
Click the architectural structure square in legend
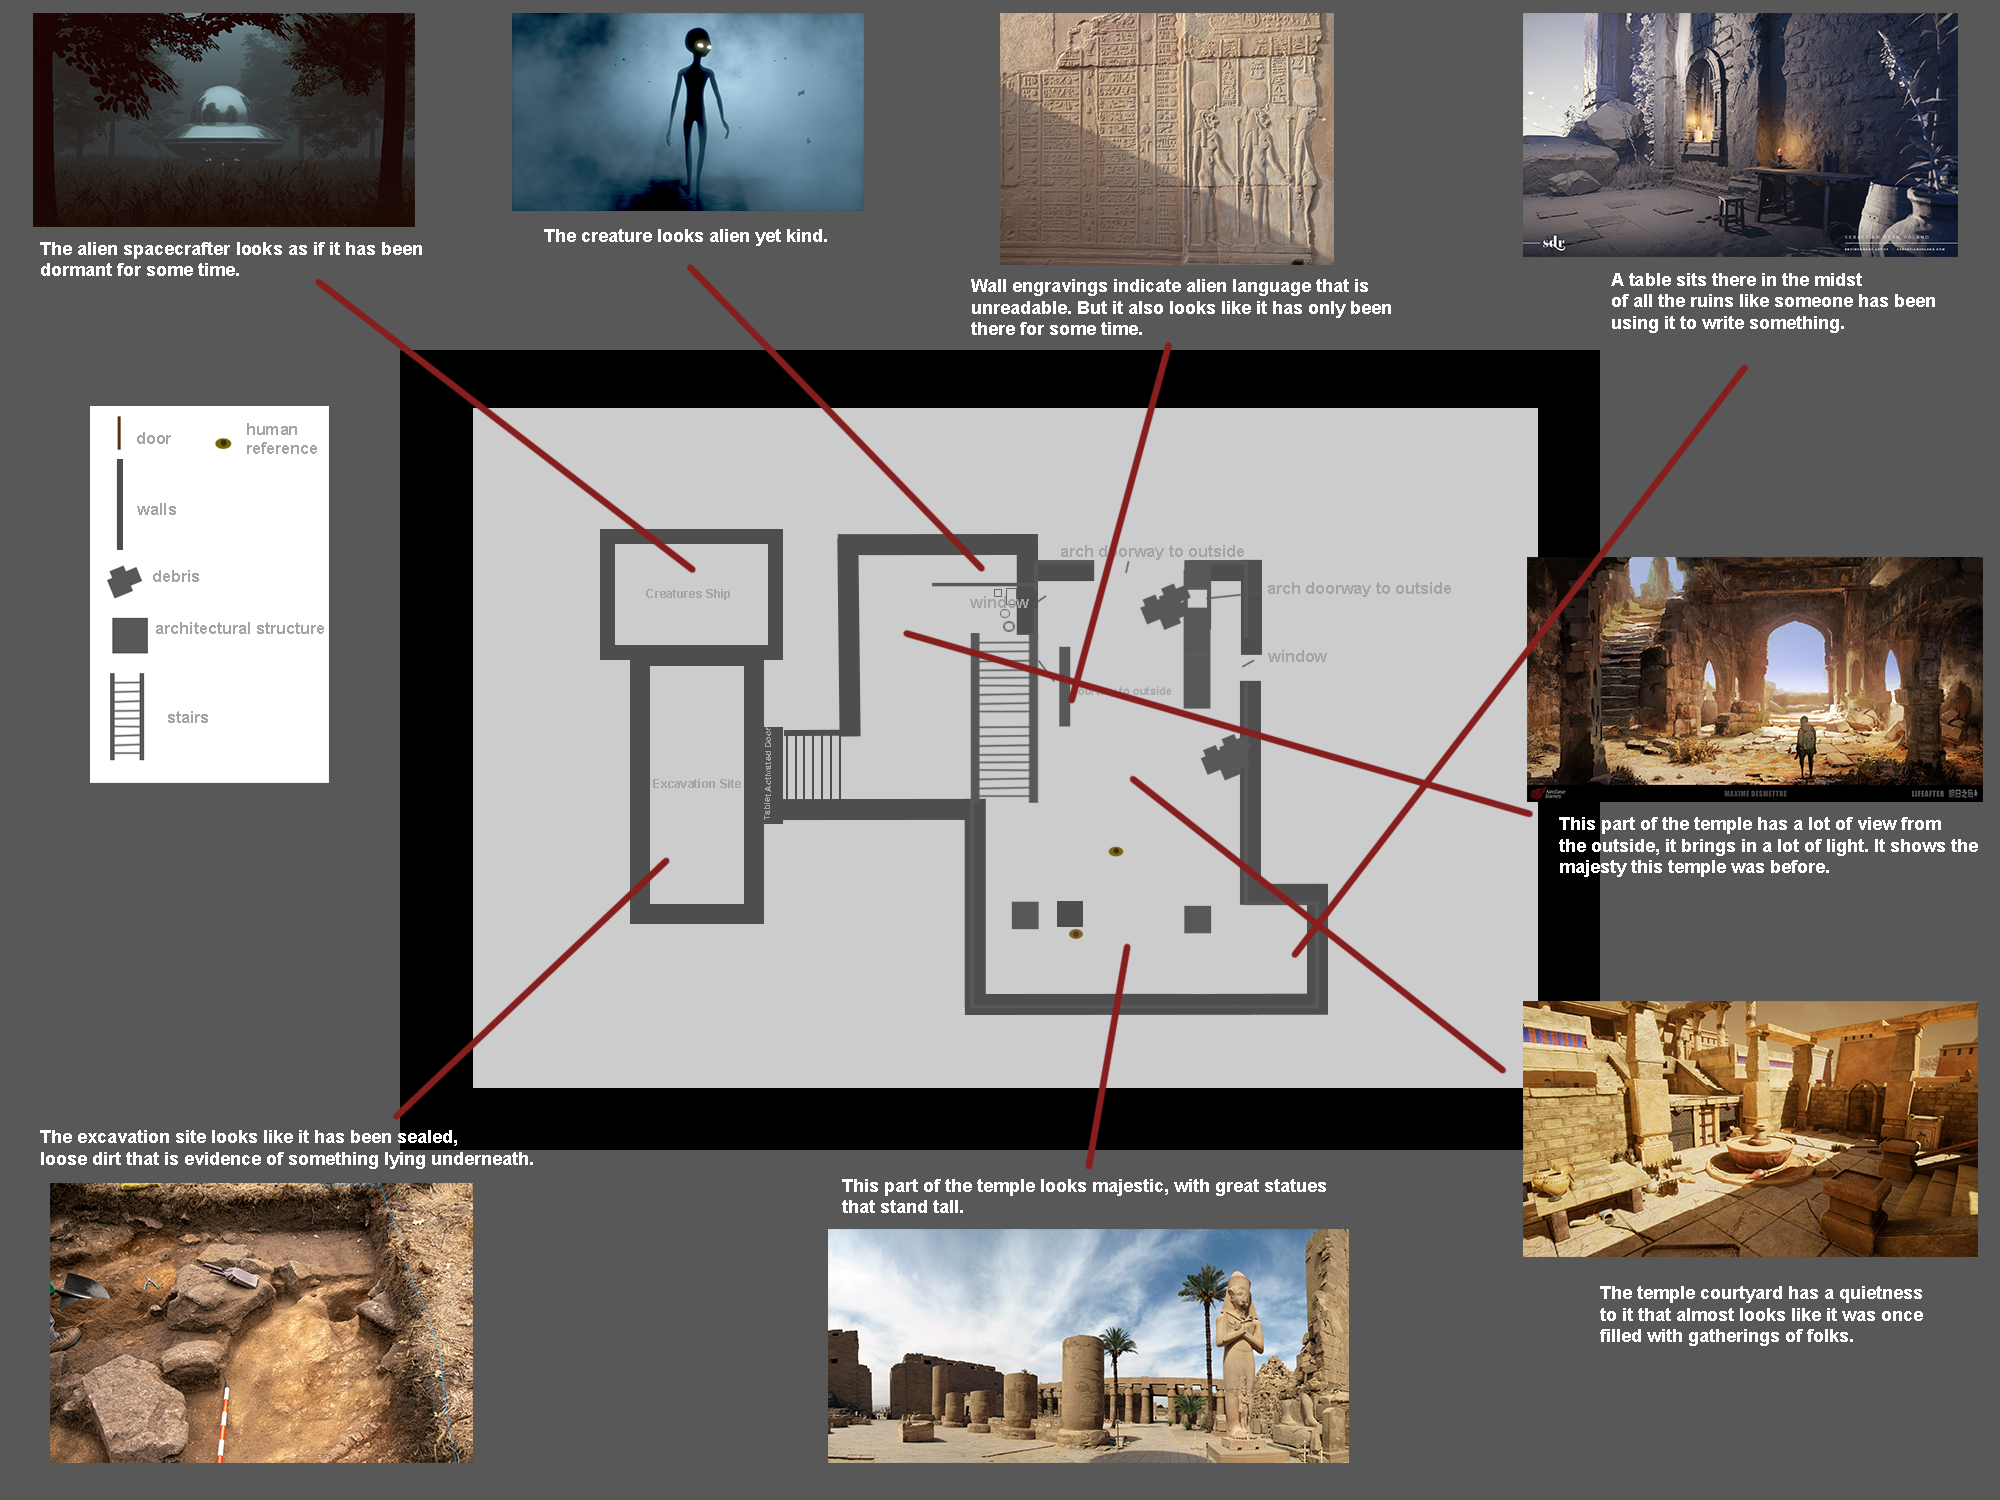pos(130,635)
